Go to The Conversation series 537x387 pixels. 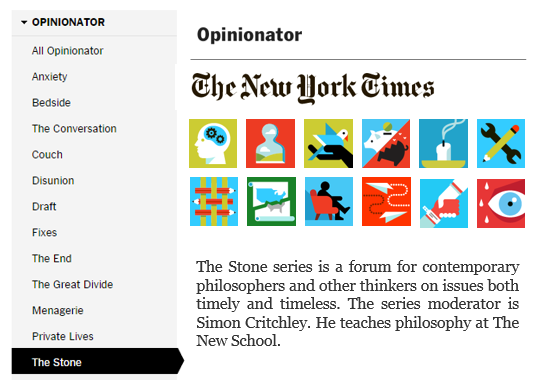click(x=74, y=129)
